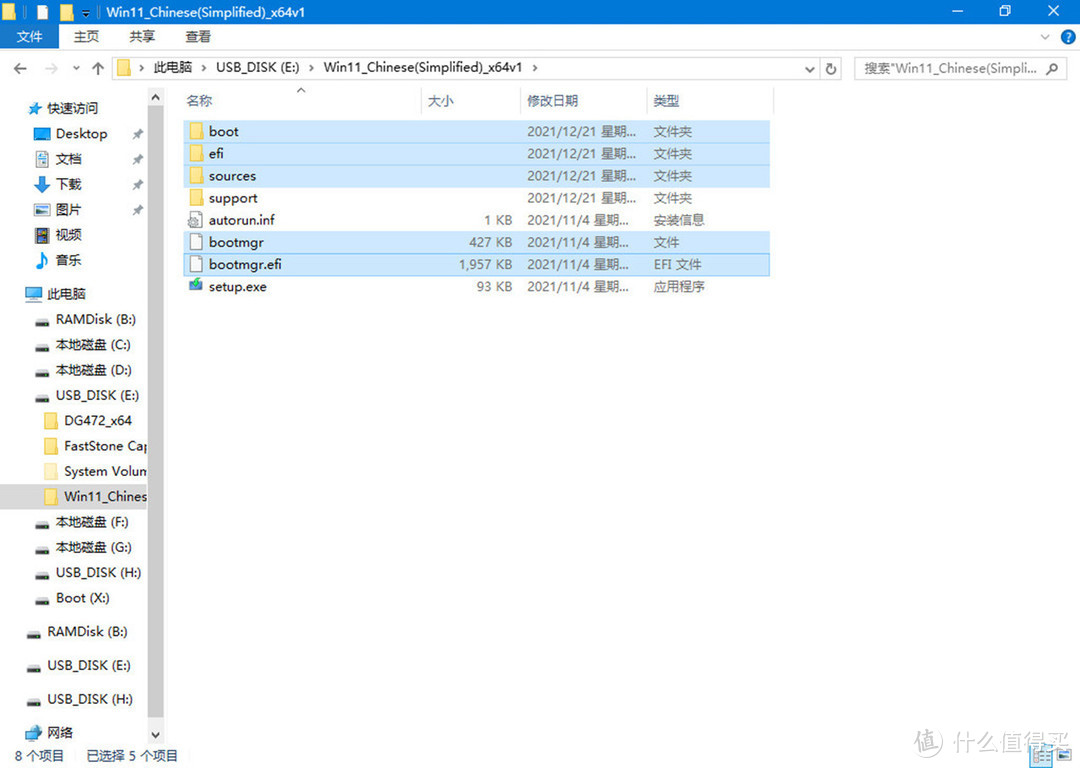Click the refresh button beside address bar
Image resolution: width=1080 pixels, height=768 pixels.
point(830,69)
